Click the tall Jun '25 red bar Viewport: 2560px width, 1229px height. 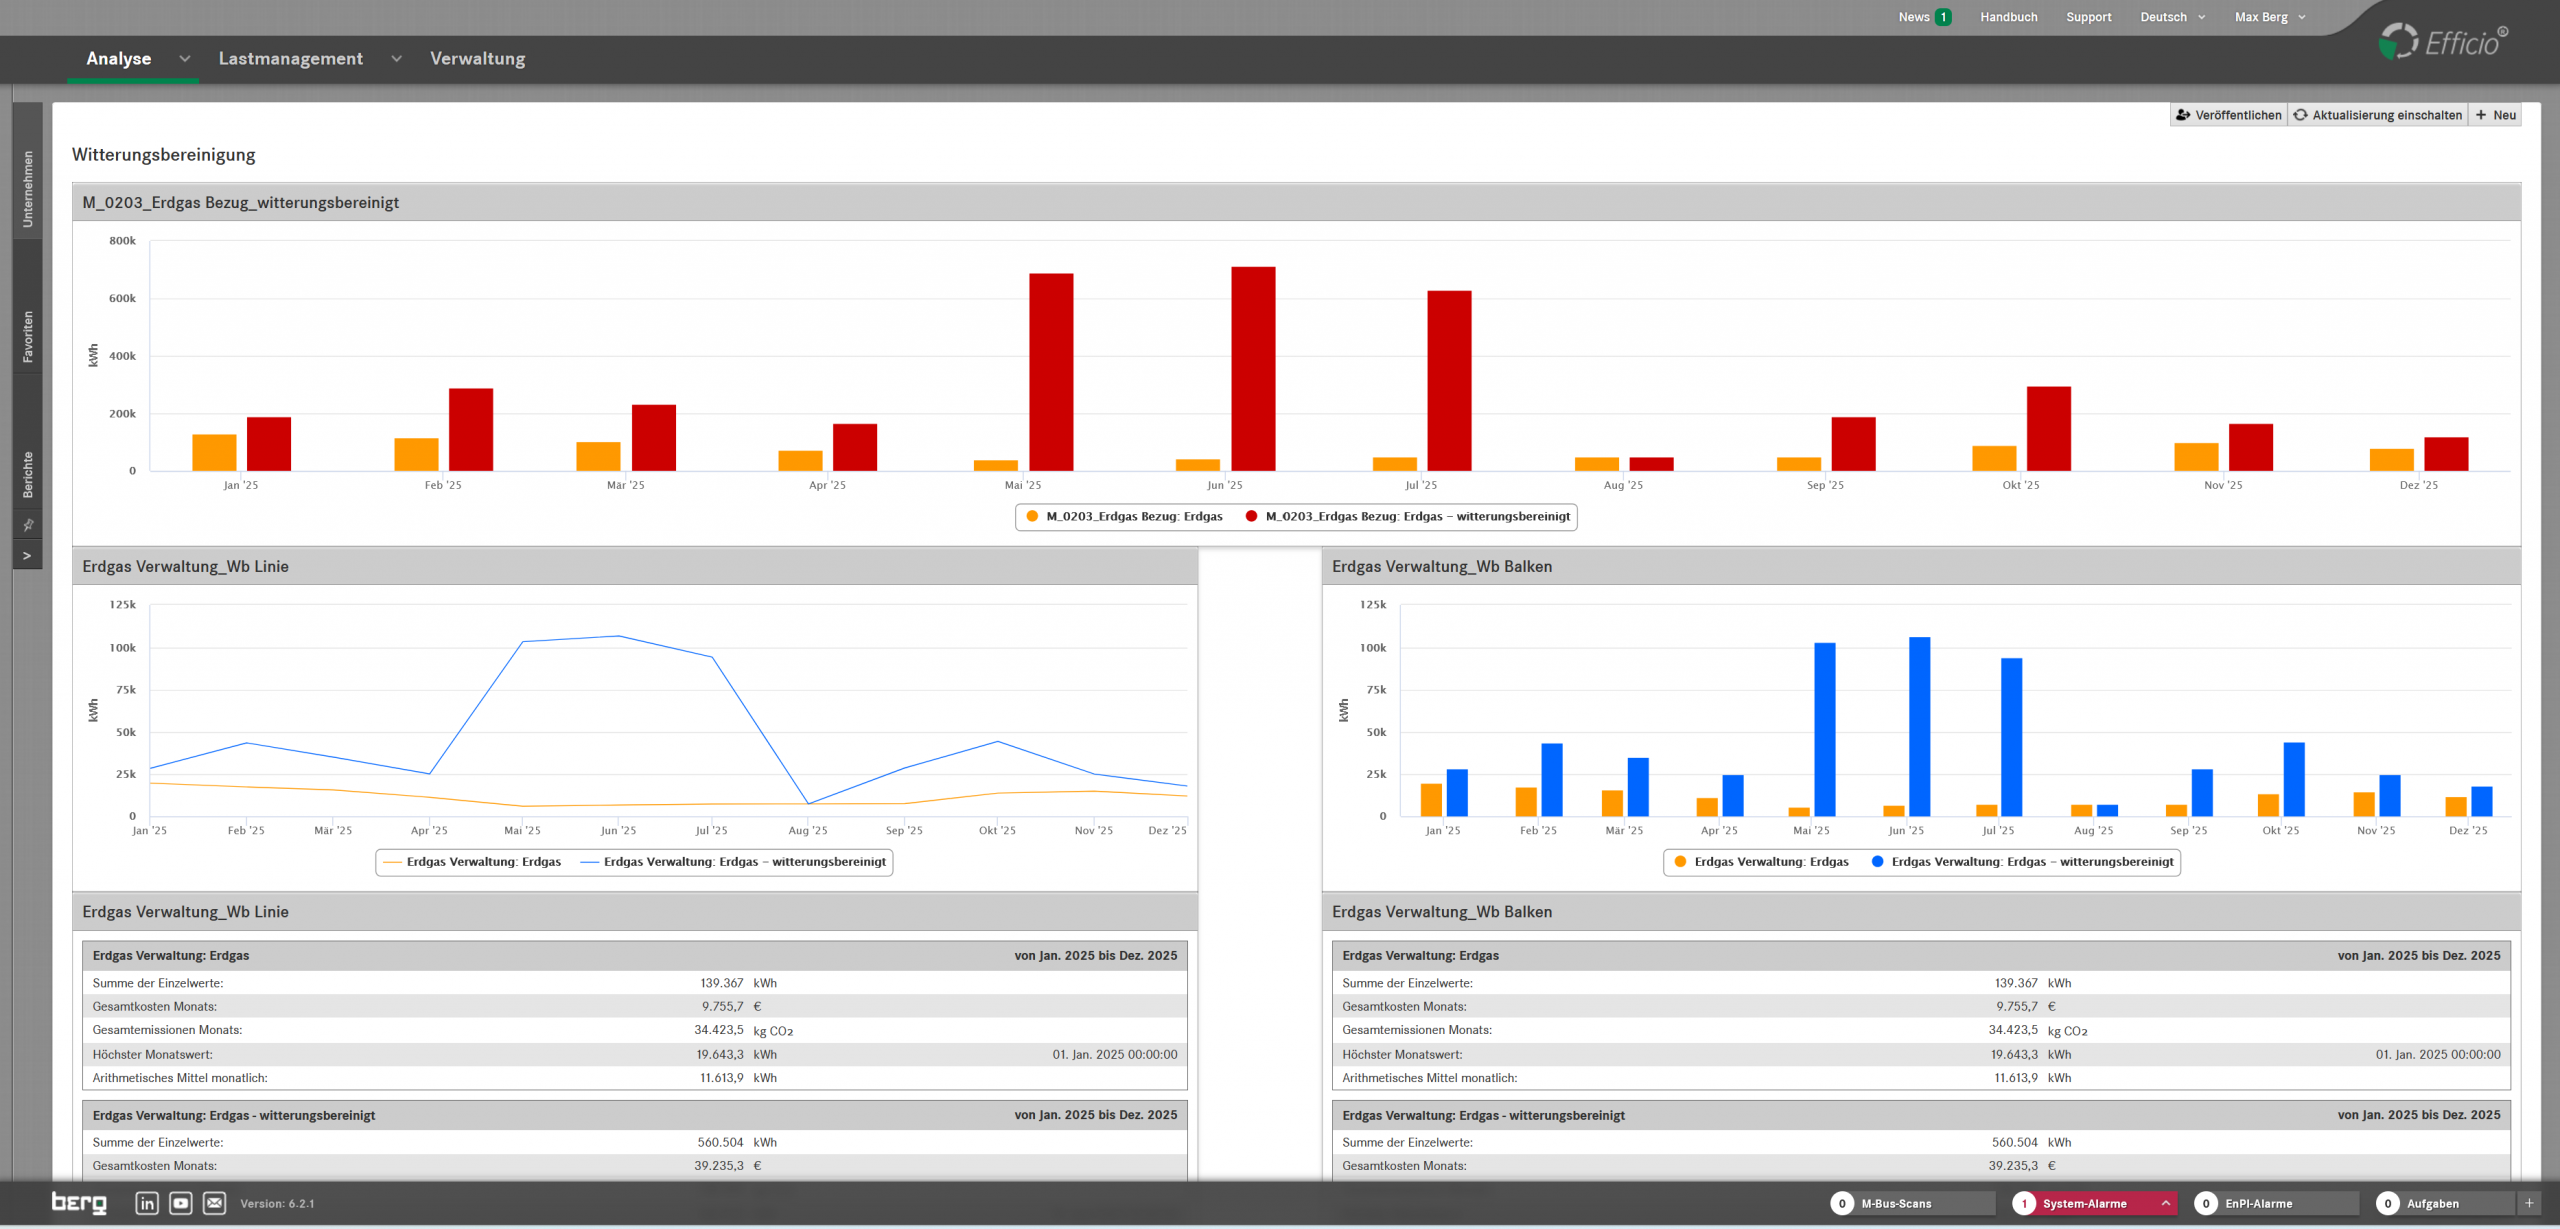coord(1253,368)
